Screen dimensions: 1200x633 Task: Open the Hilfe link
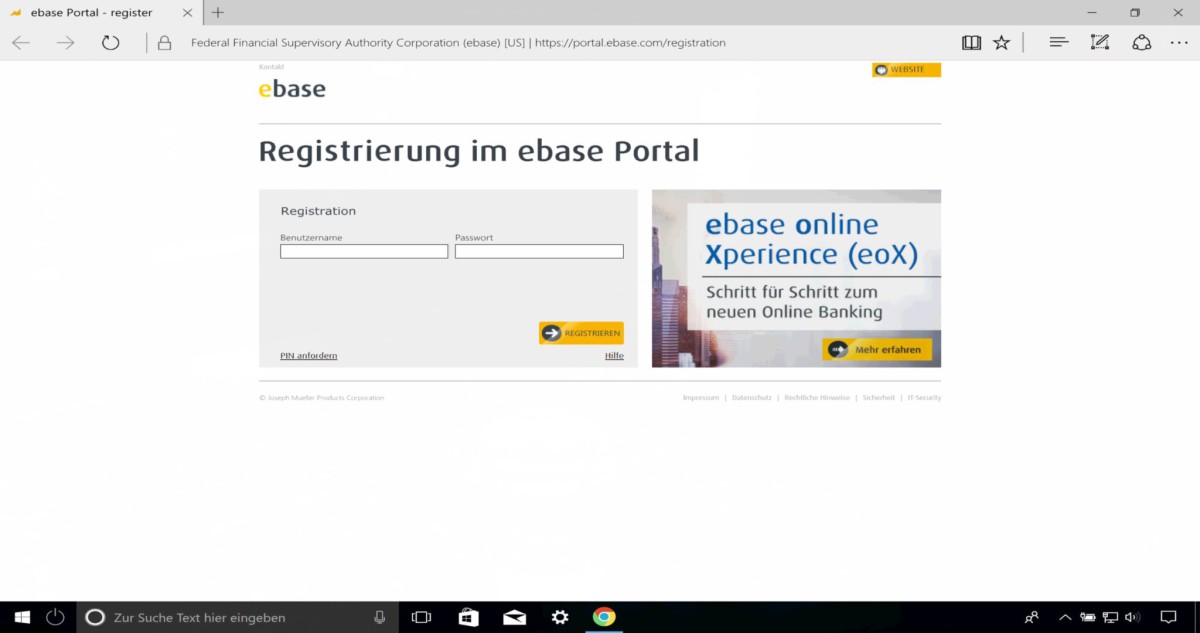[614, 356]
